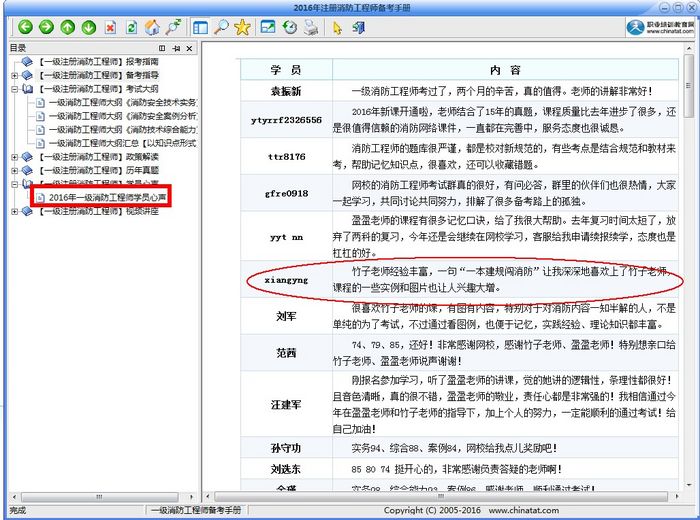Screen dimensions: 700x520
Task: Go back with the green left arrow
Action: click(x=25, y=27)
